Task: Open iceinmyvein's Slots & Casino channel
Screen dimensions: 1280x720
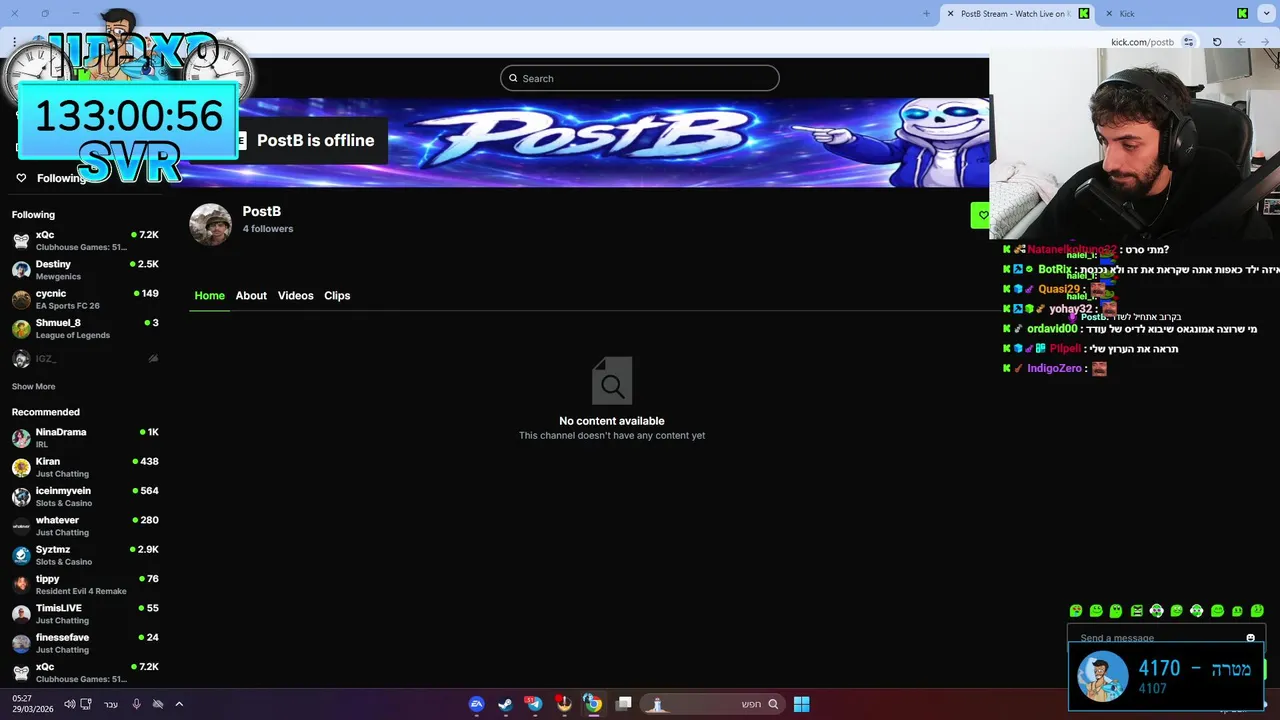Action: (85, 496)
